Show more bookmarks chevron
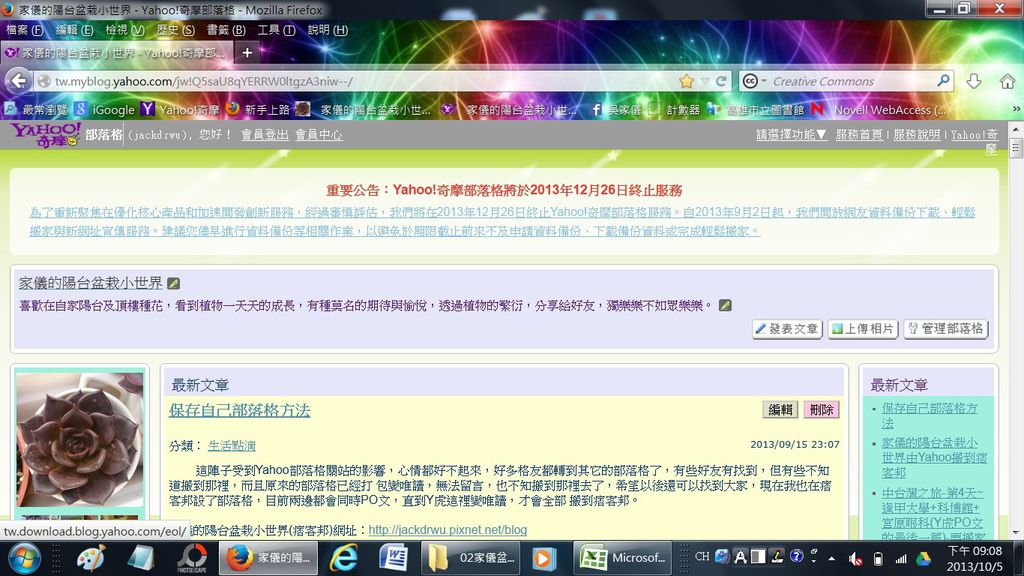This screenshot has height=576, width=1024. (1016, 109)
